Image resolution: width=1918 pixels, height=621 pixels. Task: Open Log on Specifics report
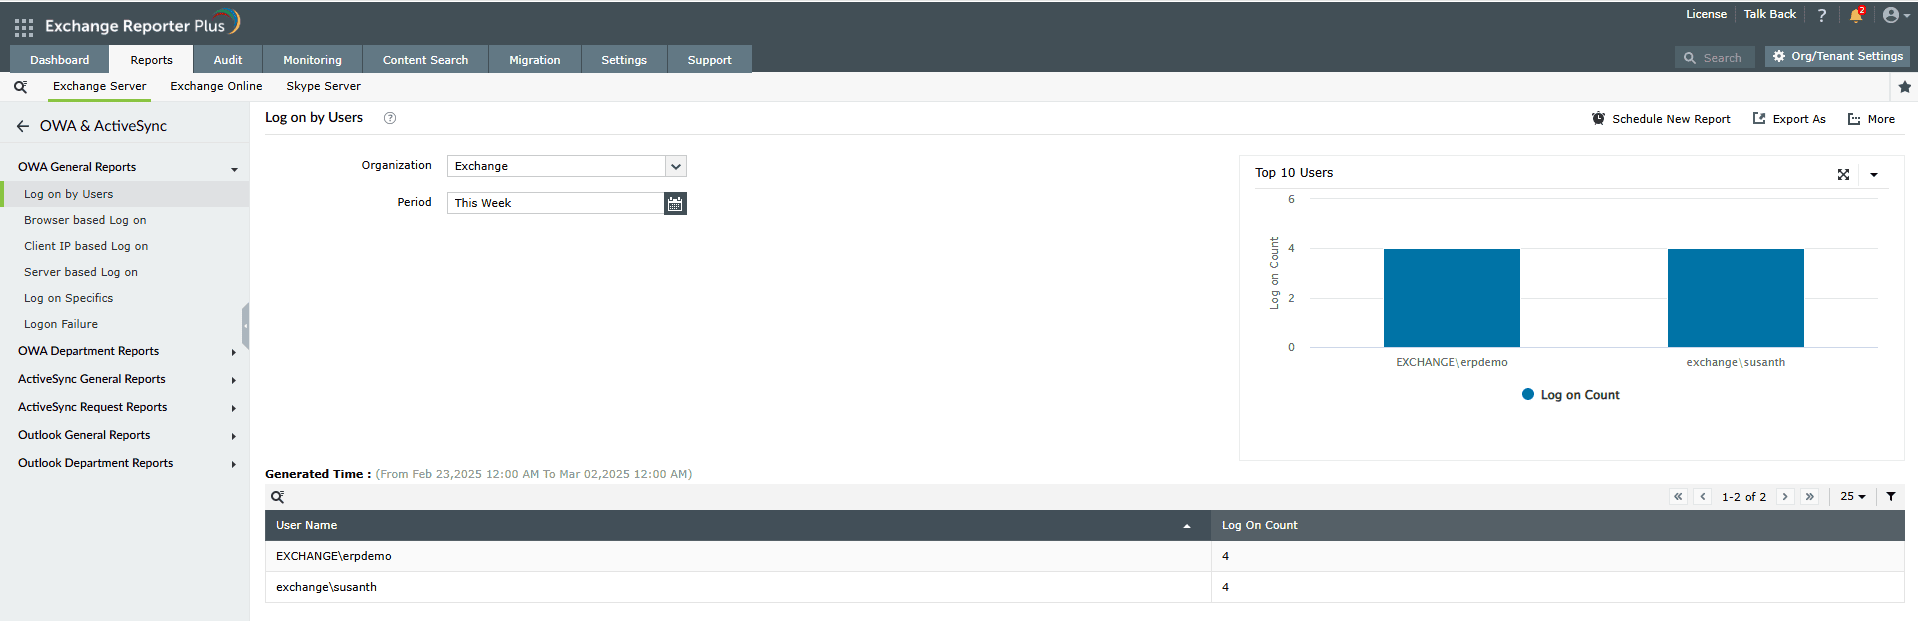pyautogui.click(x=68, y=298)
